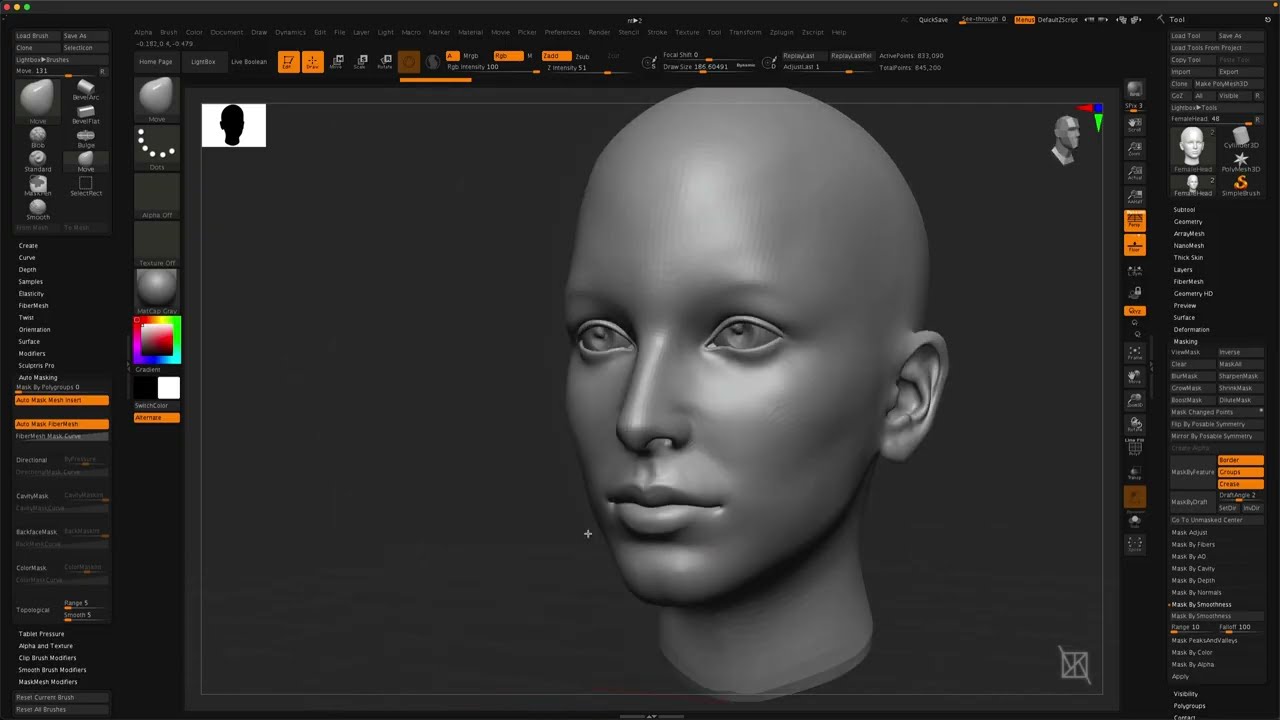Click the Scroll canvas icon
This screenshot has height=720, width=1280.
(1134, 124)
